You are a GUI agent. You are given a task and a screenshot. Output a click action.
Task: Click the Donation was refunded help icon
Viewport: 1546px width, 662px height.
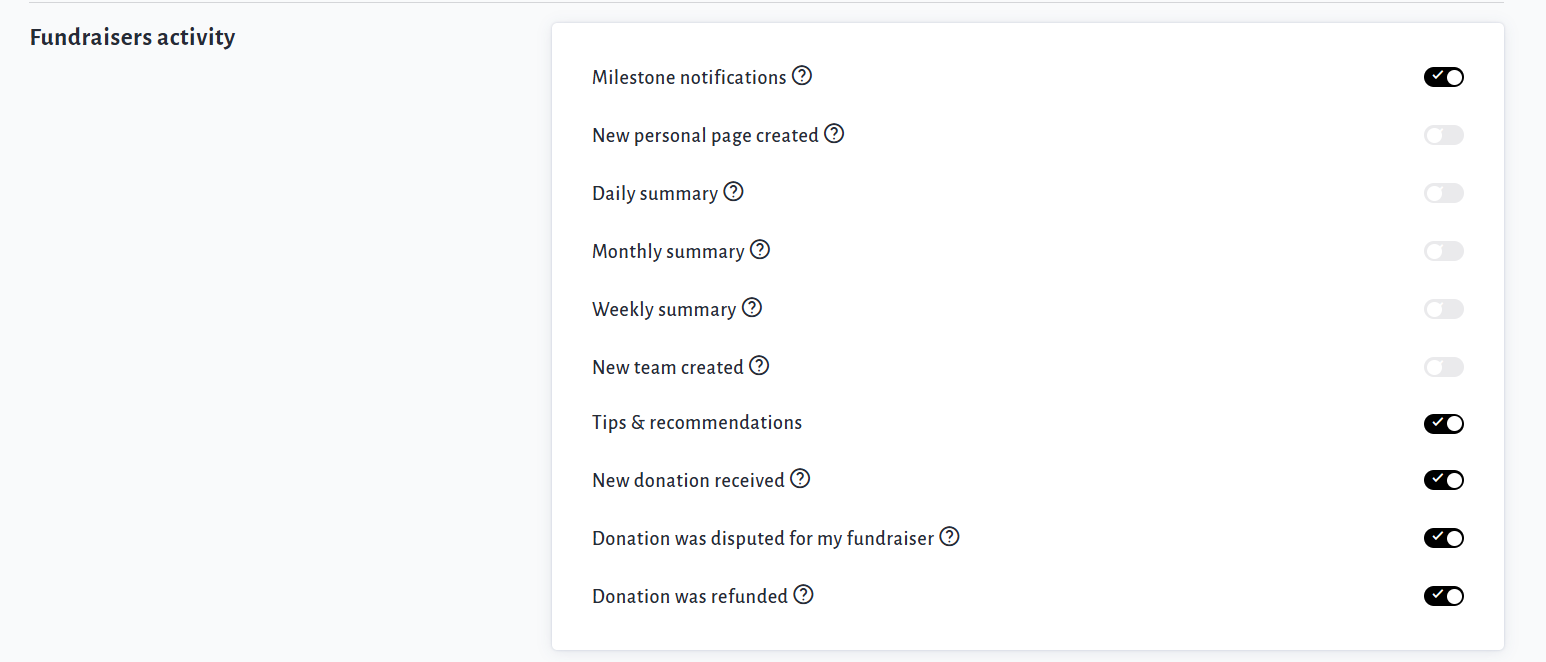pos(803,595)
